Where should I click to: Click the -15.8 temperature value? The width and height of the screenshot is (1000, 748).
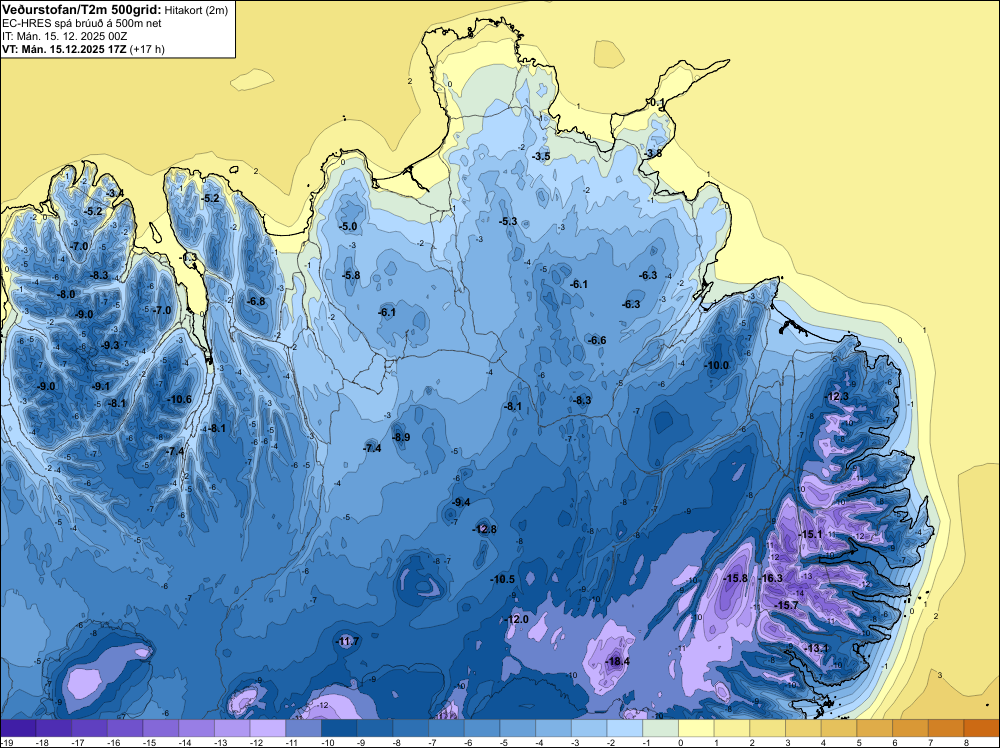pyautogui.click(x=735, y=578)
